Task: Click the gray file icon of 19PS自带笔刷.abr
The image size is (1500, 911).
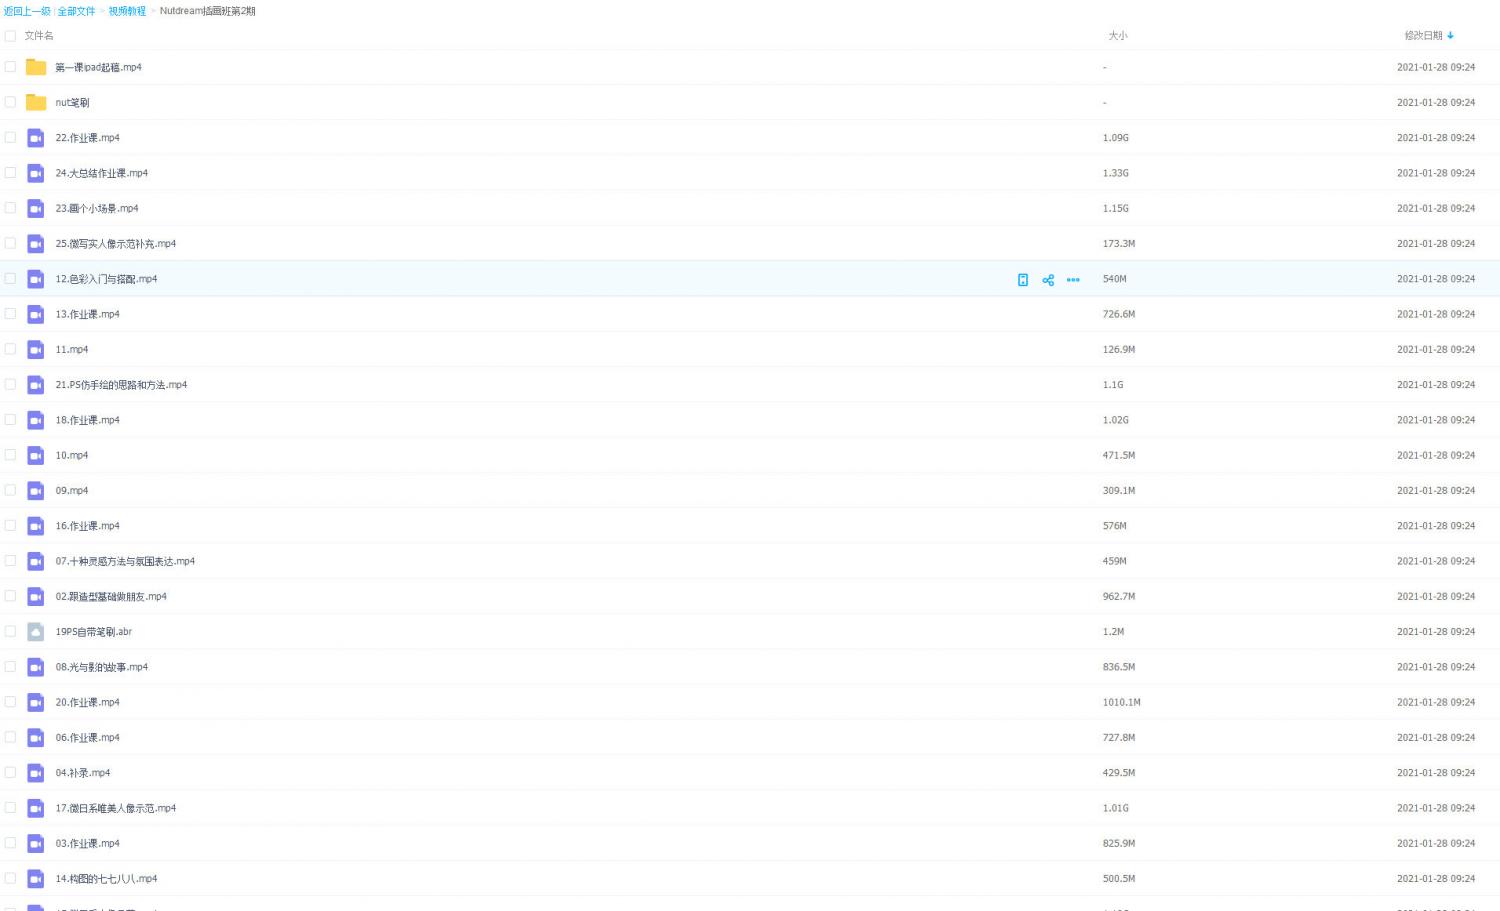Action: 36,632
